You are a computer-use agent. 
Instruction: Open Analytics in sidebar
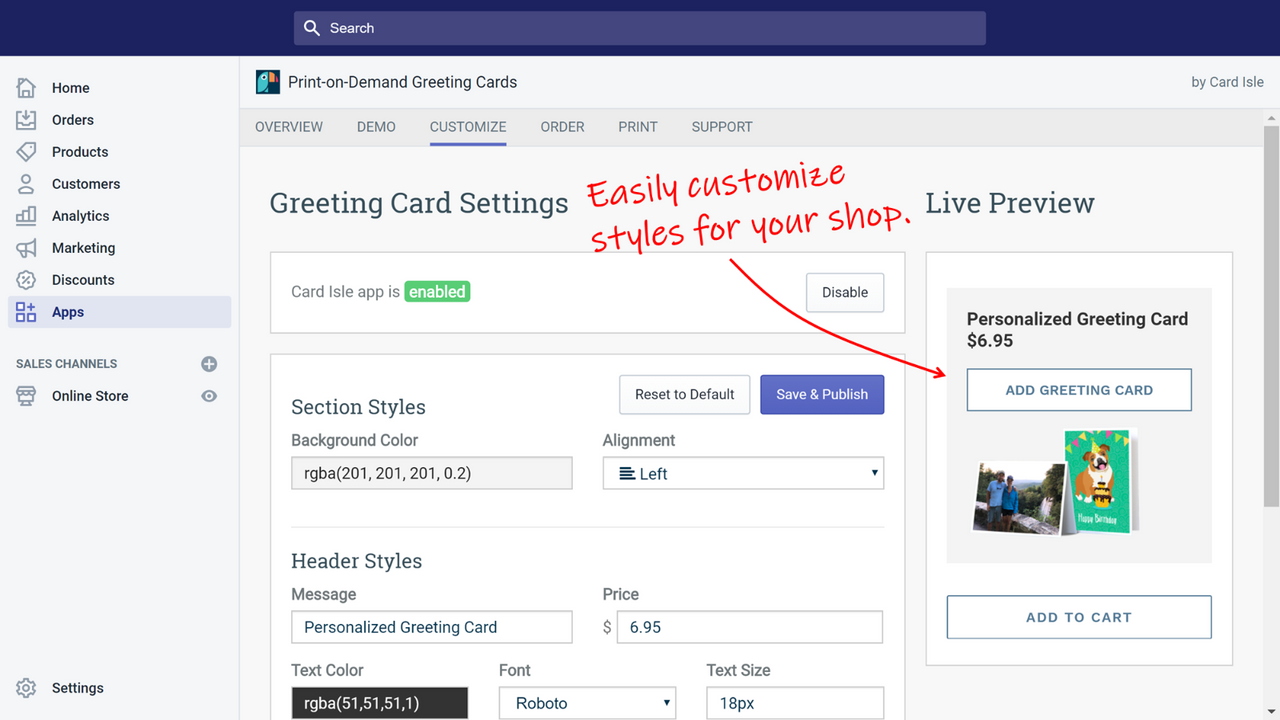point(81,216)
